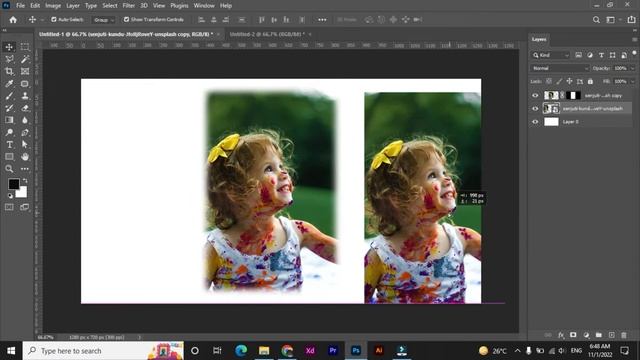Open workspace switcher dropdown
Screen dimensions: 640x360
tap(613, 20)
